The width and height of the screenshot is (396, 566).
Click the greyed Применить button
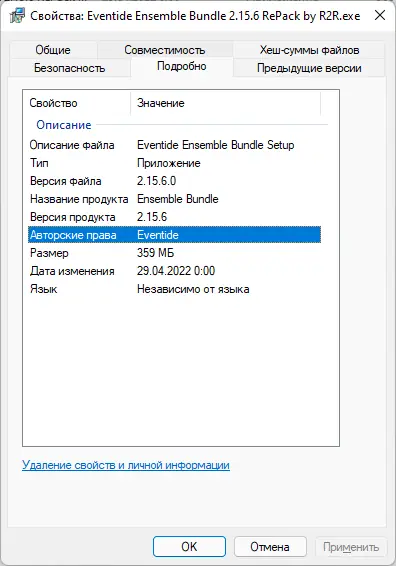351,547
